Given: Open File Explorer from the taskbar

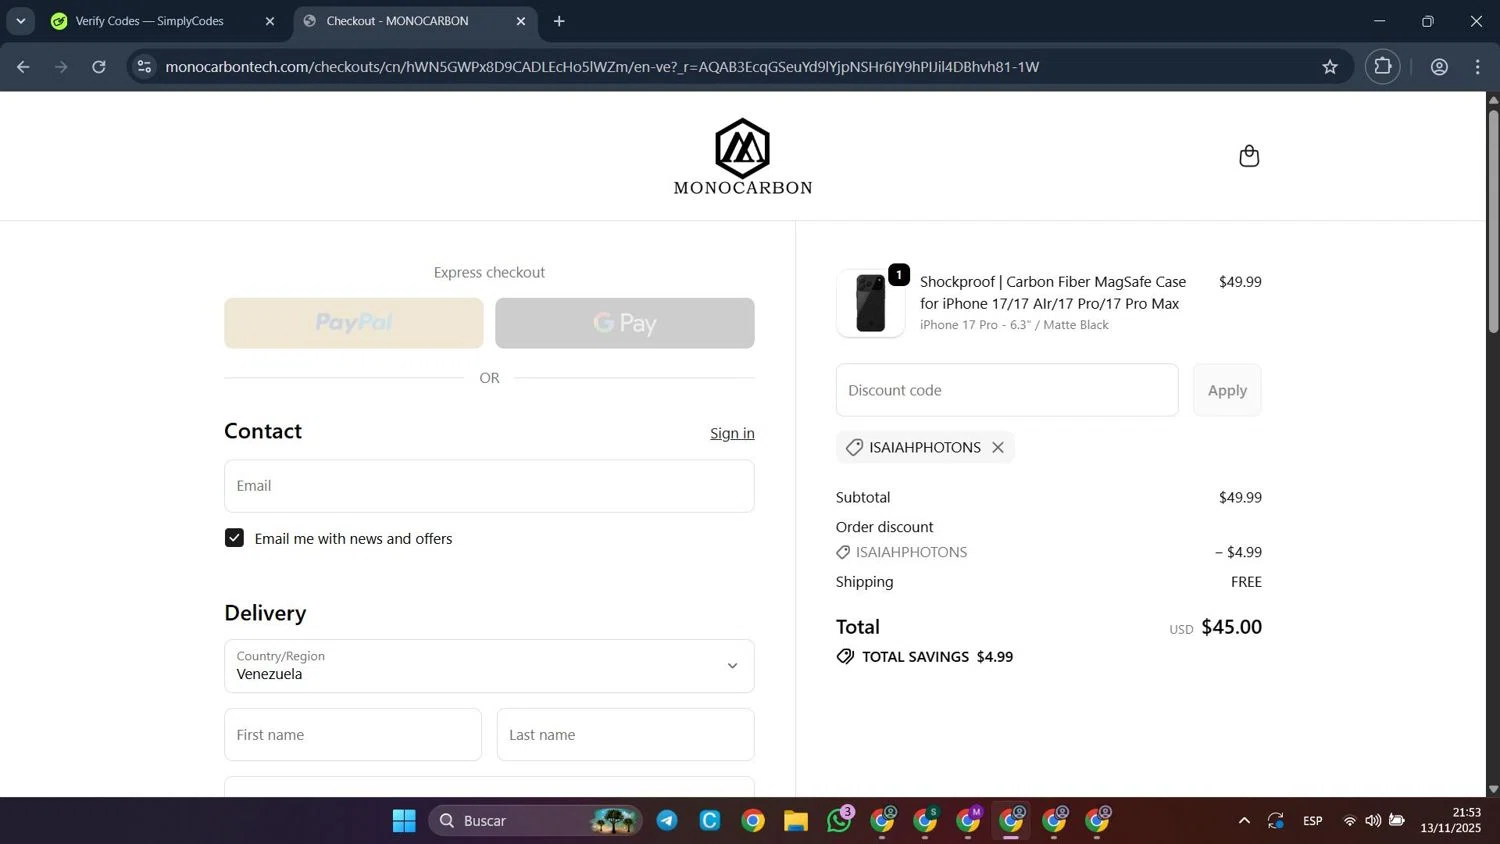Looking at the screenshot, I should 796,821.
